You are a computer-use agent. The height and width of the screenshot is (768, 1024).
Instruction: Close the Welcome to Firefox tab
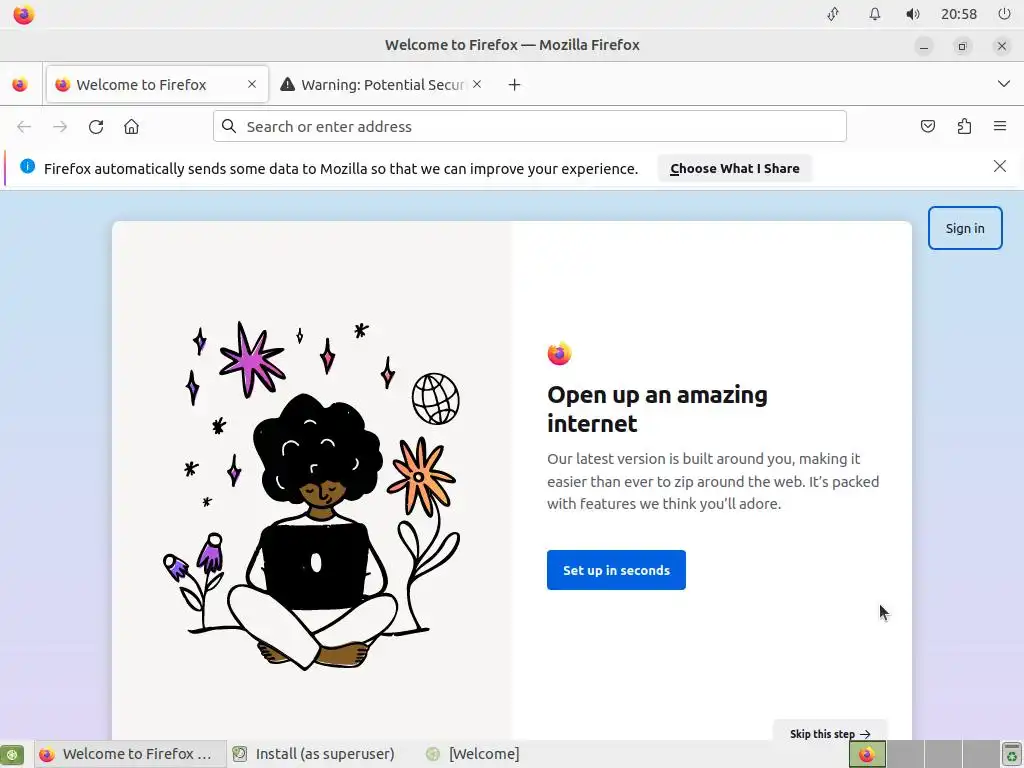click(252, 84)
